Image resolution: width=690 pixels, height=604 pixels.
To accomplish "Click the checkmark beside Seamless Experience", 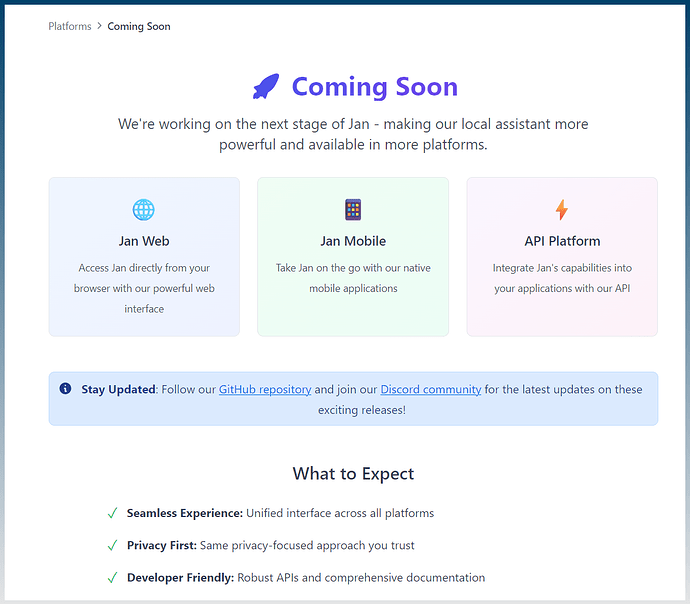I will click(x=113, y=513).
